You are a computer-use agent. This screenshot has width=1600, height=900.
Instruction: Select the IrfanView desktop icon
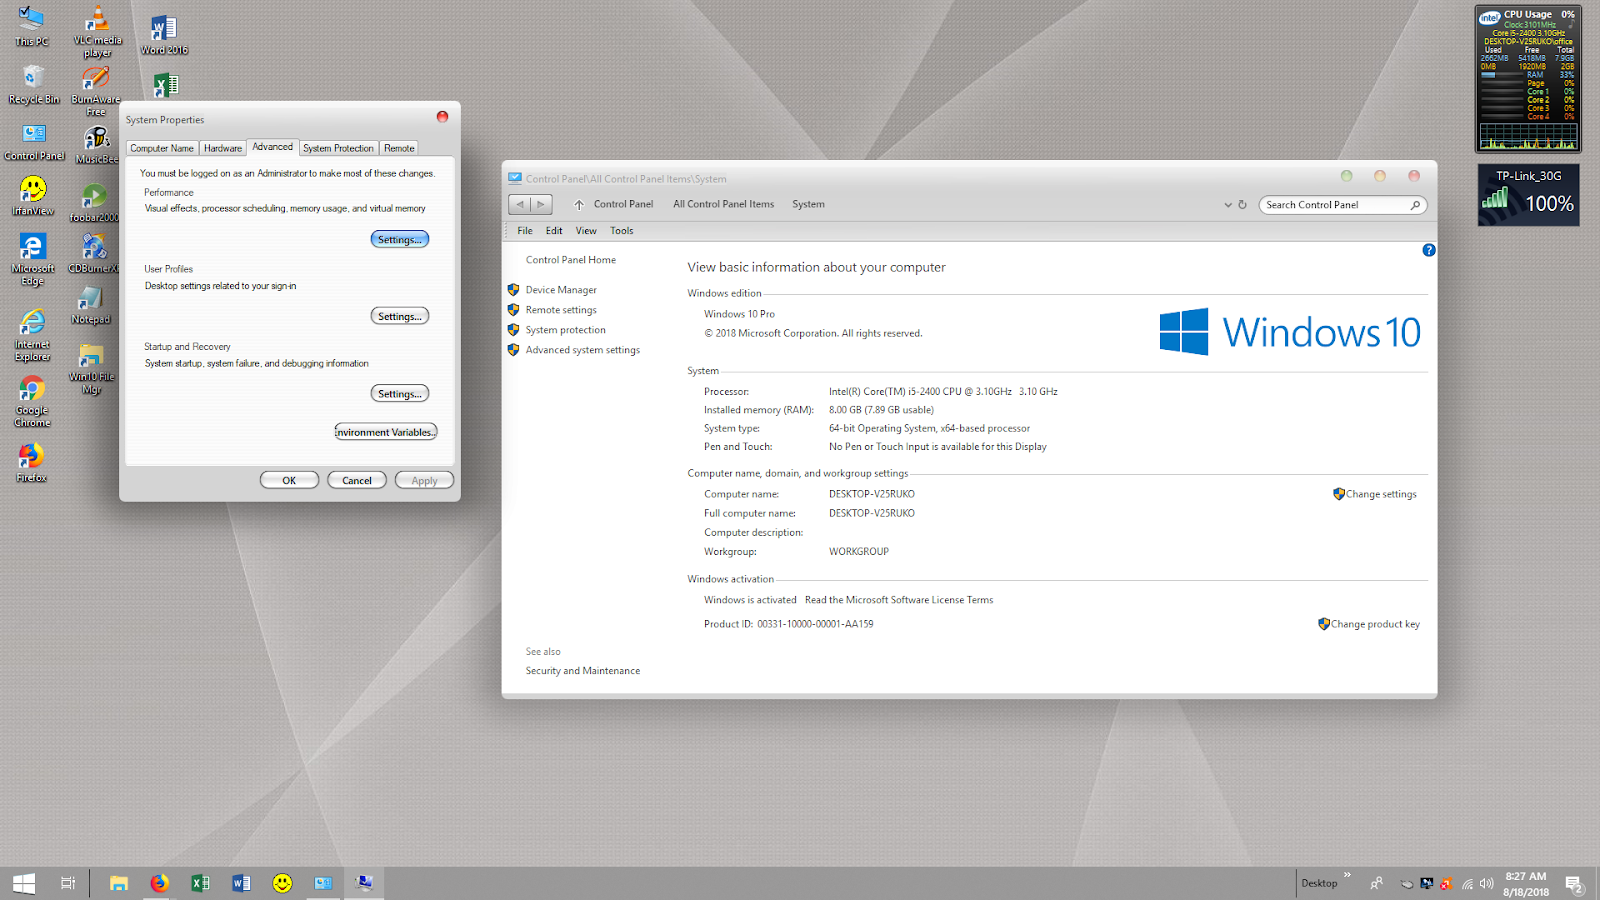33,196
